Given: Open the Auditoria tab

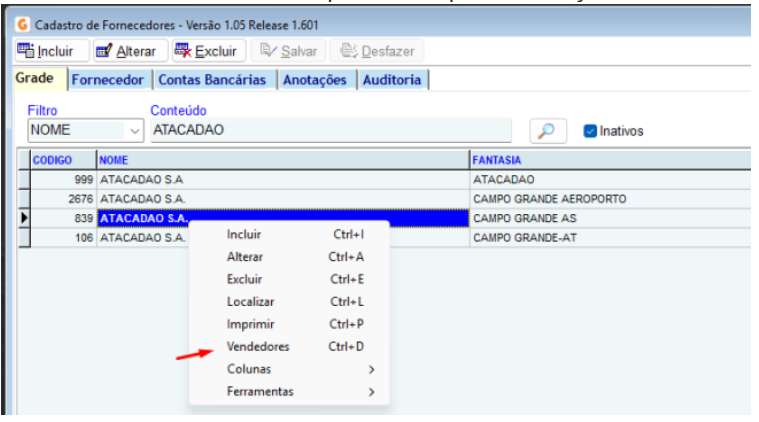Looking at the screenshot, I should [x=392, y=80].
